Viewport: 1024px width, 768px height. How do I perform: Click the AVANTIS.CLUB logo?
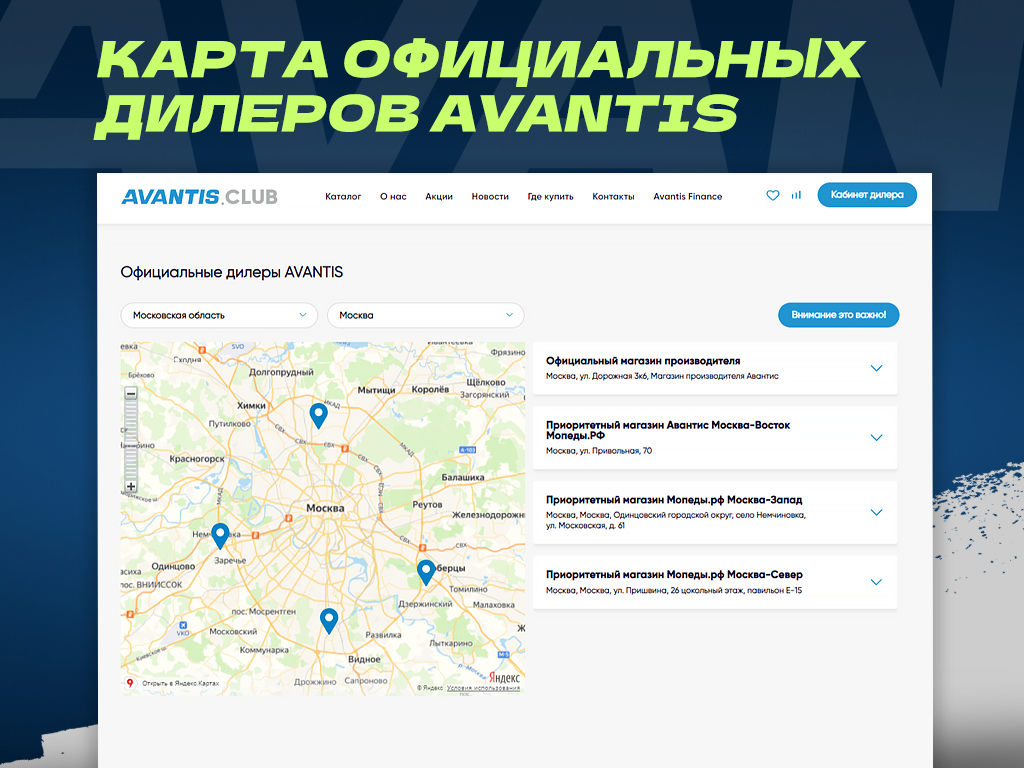[x=199, y=197]
